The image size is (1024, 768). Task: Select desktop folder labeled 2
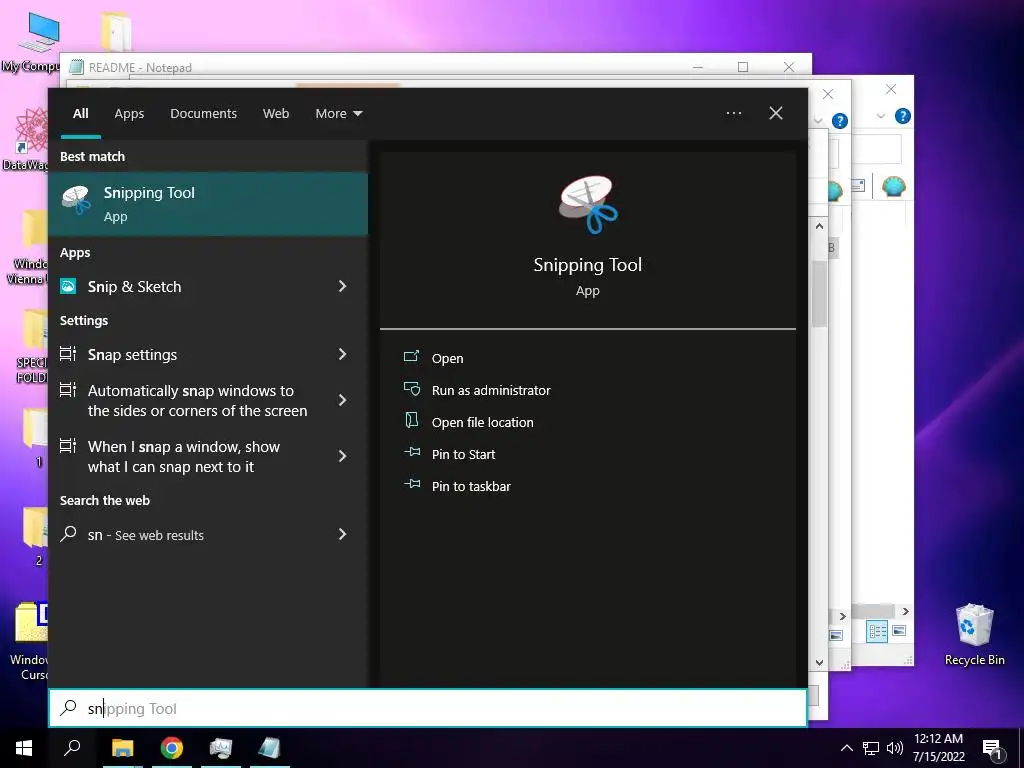(35, 536)
